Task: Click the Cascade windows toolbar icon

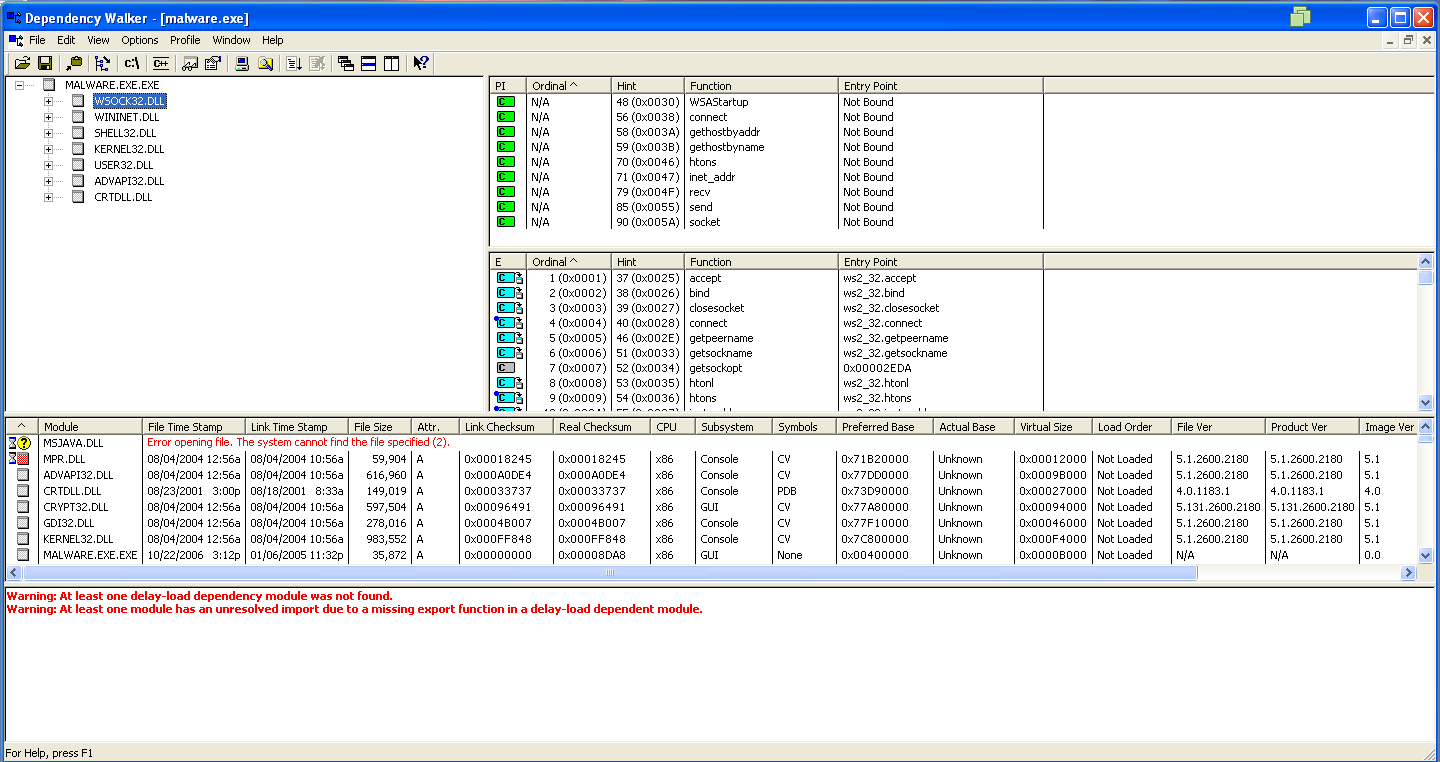Action: point(346,63)
